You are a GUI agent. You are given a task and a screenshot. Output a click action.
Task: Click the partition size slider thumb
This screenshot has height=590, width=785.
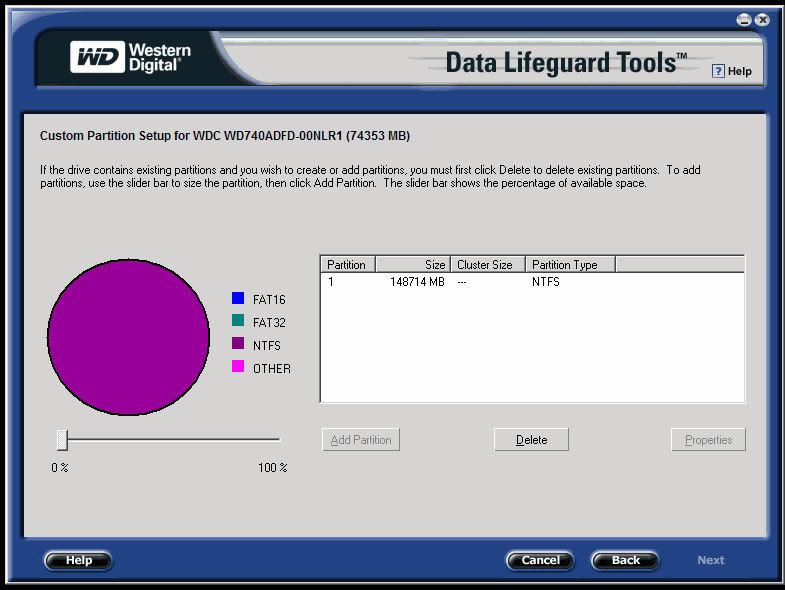[x=62, y=440]
